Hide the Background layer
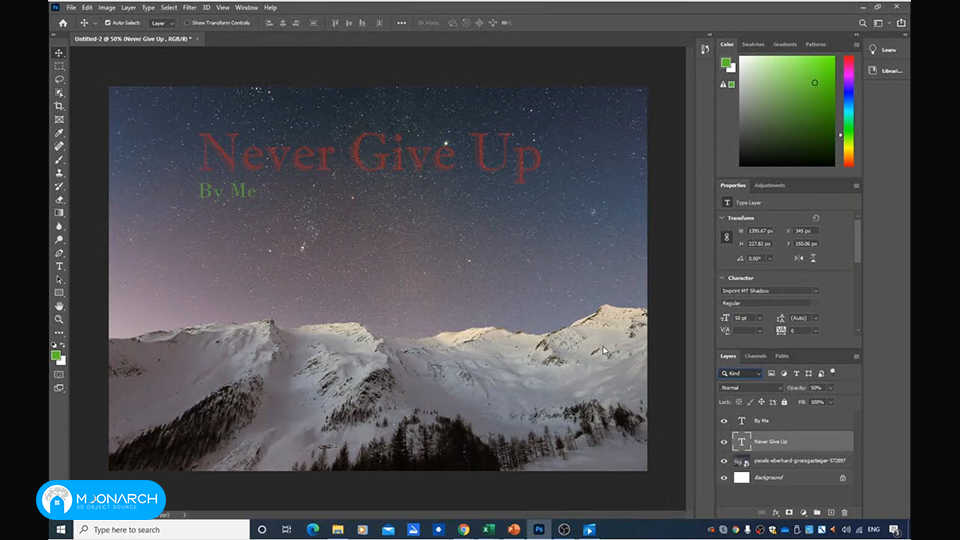This screenshot has width=960, height=540. pos(724,478)
